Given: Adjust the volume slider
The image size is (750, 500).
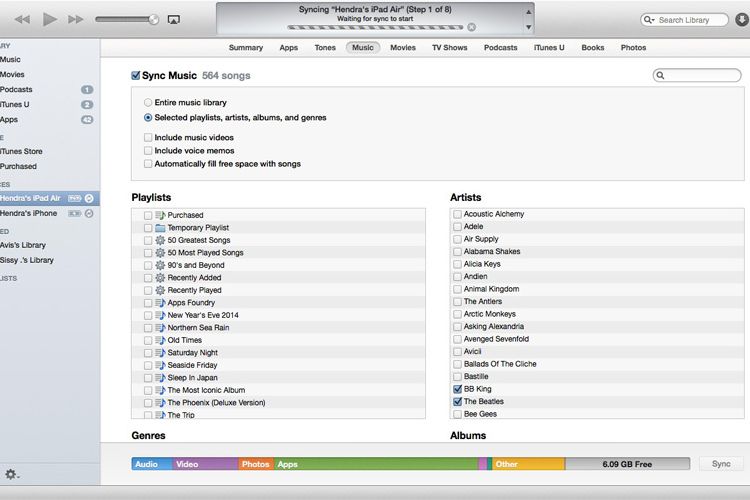Looking at the screenshot, I should pyautogui.click(x=127, y=20).
